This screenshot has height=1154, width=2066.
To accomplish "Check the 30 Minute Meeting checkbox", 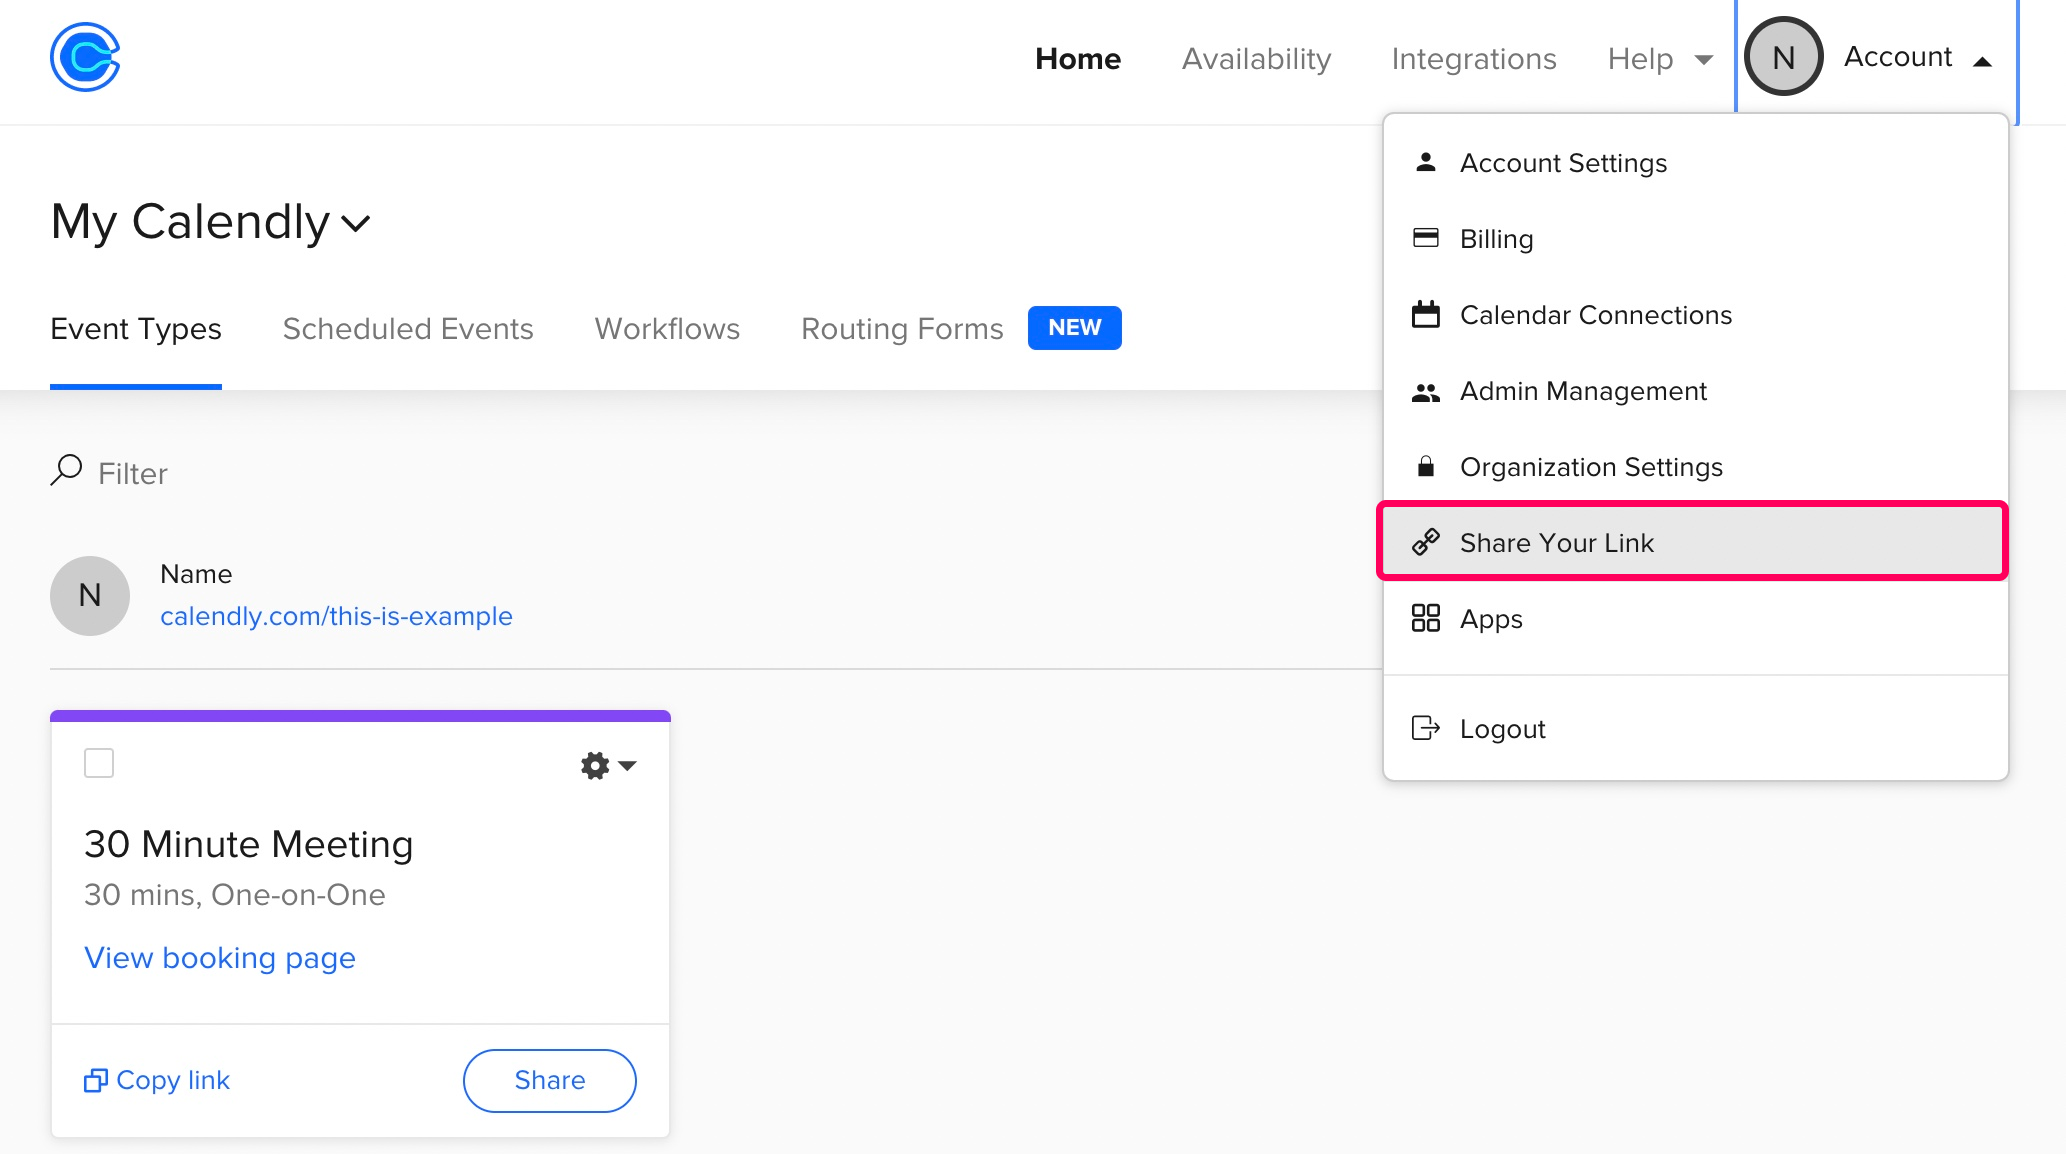I will point(99,763).
